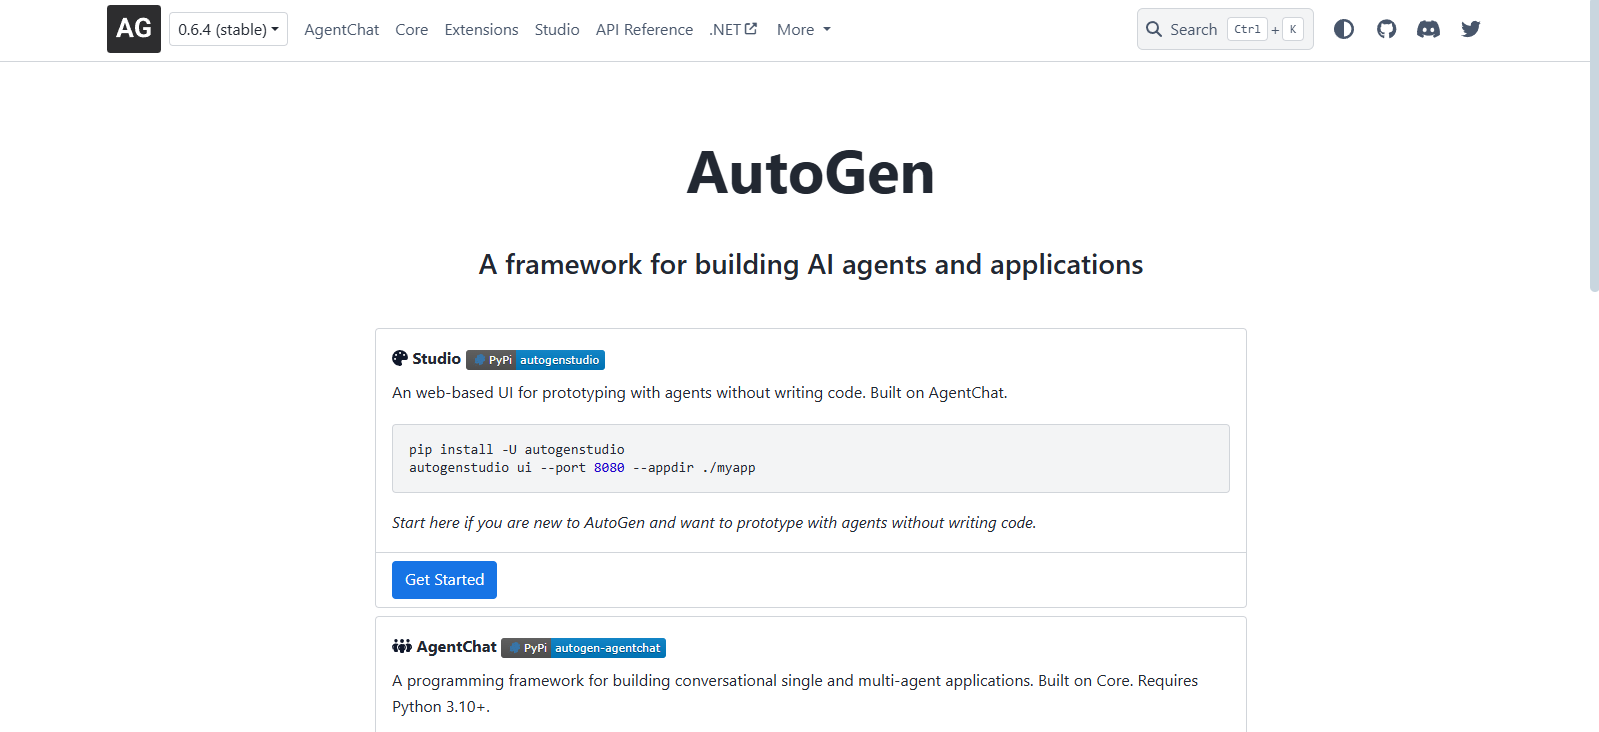
Task: Click the palette icon beside Studio
Action: [x=400, y=358]
